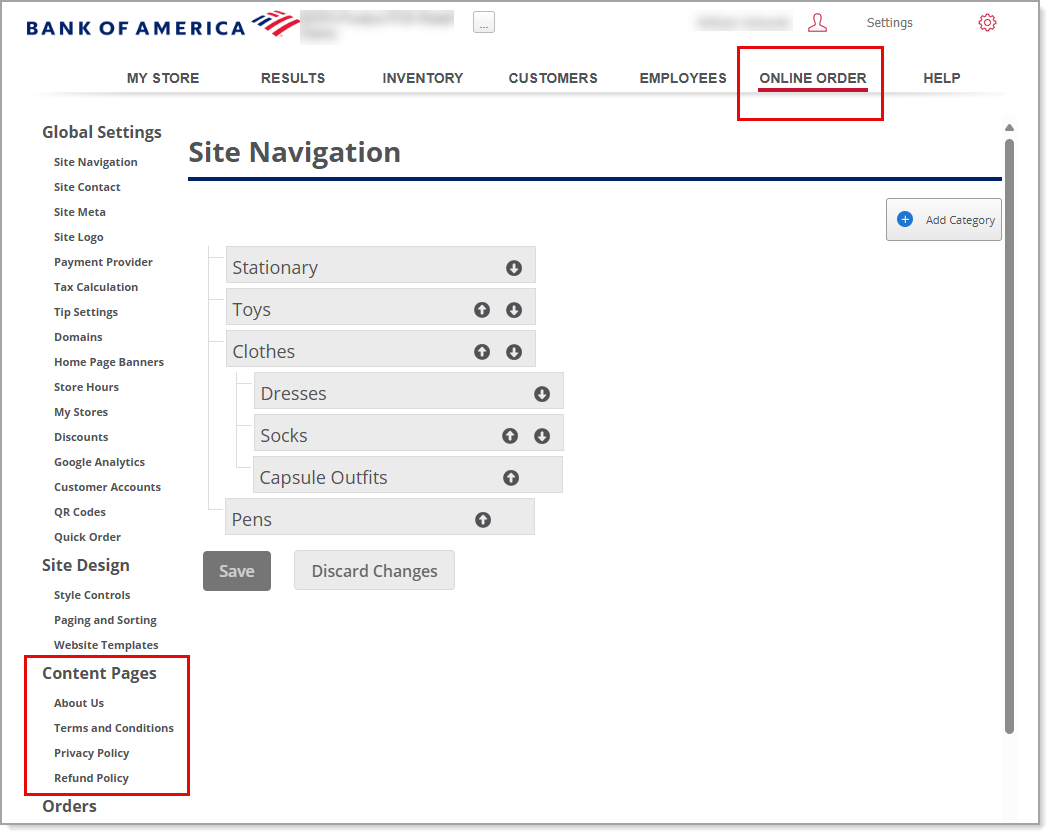This screenshot has height=837, width=1052.
Task: Move Stationary category down with arrow icon
Action: click(514, 268)
